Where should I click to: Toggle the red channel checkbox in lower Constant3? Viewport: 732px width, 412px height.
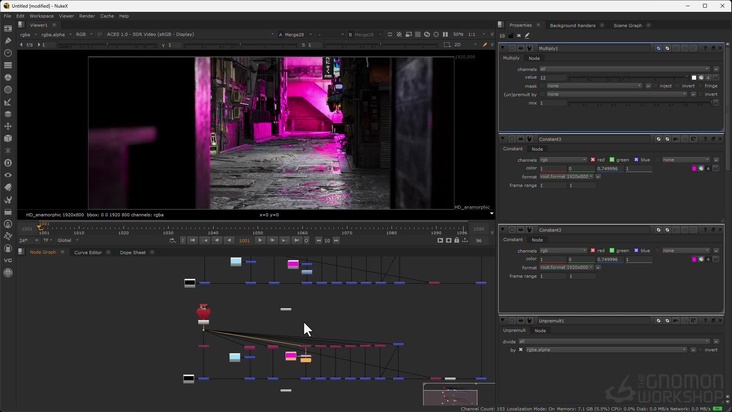[x=593, y=251]
